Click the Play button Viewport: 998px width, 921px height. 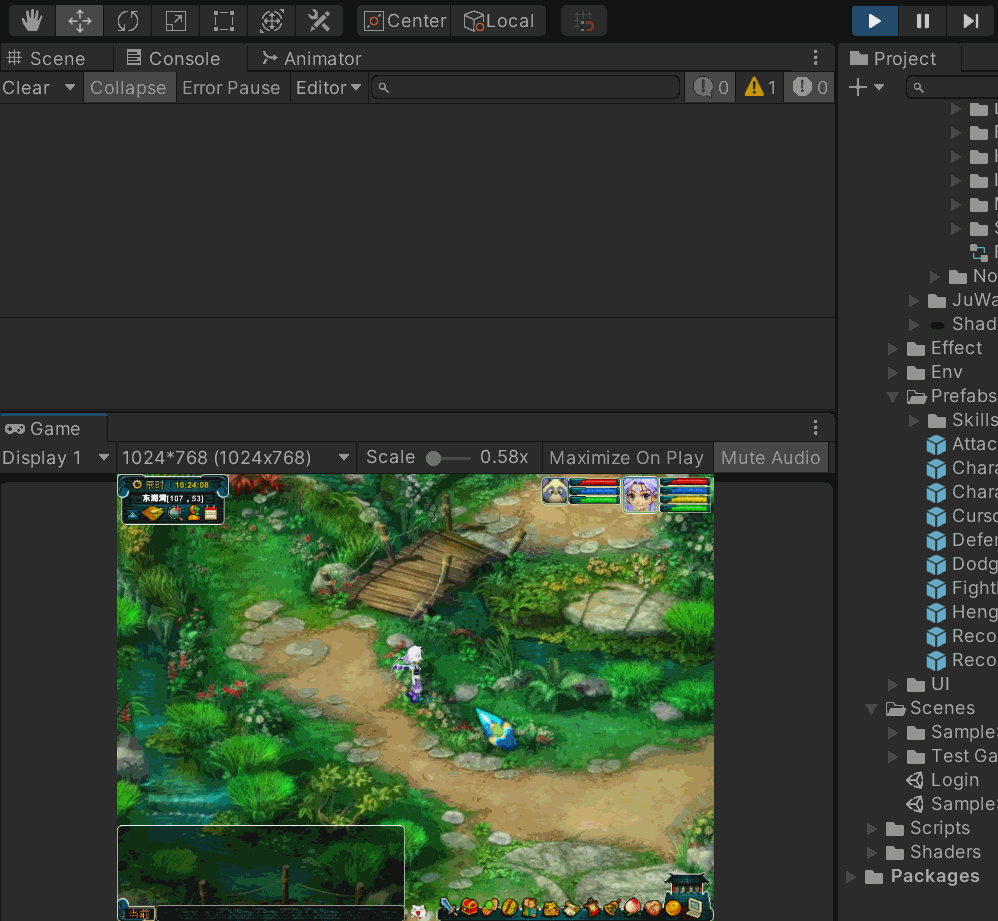tap(875, 21)
